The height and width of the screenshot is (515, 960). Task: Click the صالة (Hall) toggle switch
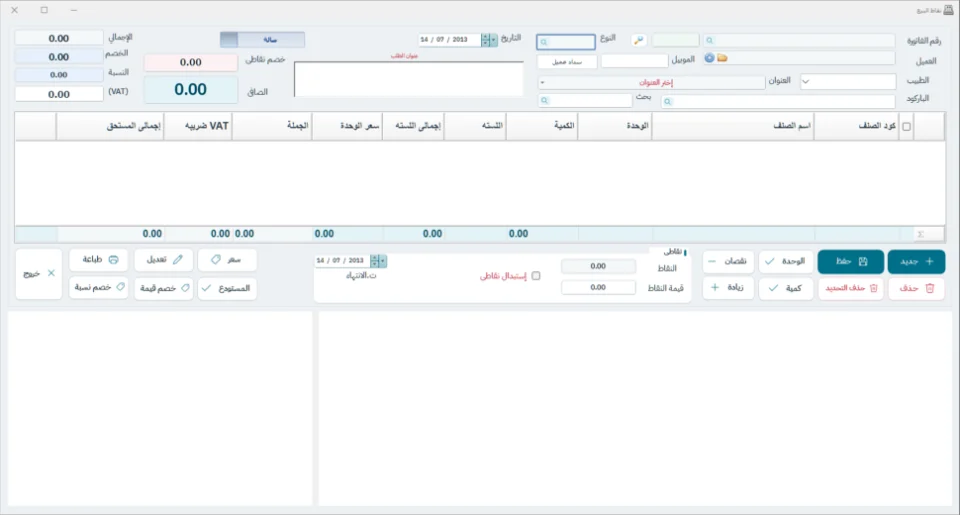262,40
